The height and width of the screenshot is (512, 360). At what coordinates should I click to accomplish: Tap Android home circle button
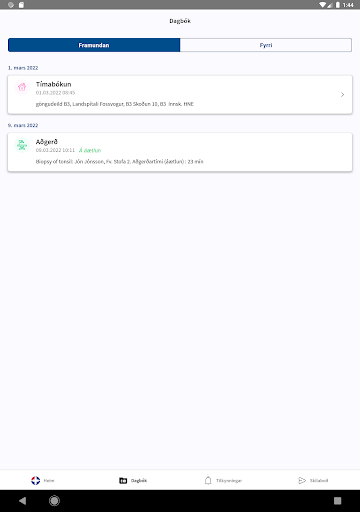point(54,501)
